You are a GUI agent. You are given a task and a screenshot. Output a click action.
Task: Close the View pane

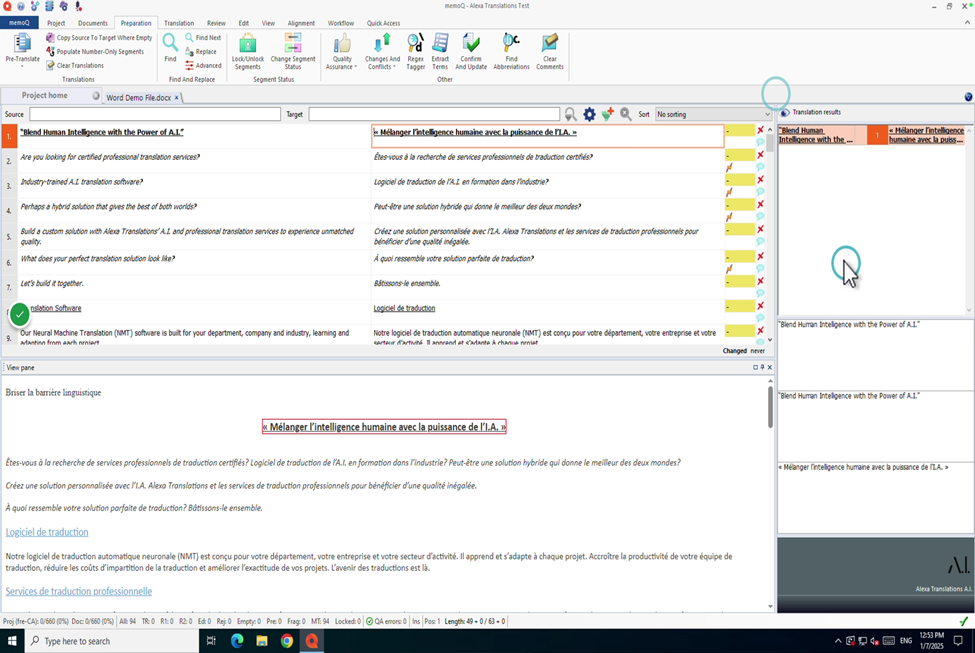(x=770, y=368)
